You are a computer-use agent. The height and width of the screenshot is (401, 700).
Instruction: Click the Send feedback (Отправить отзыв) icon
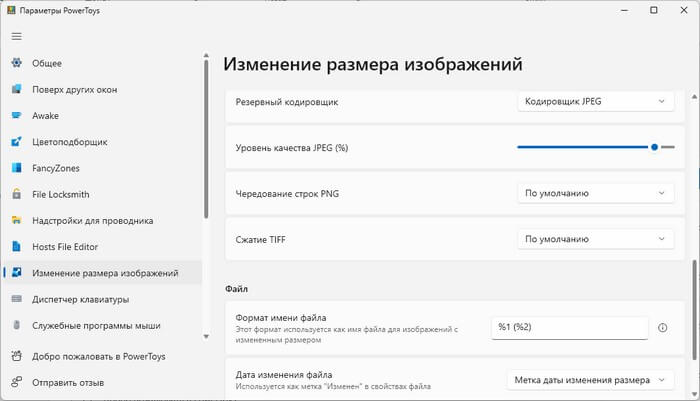[17, 382]
